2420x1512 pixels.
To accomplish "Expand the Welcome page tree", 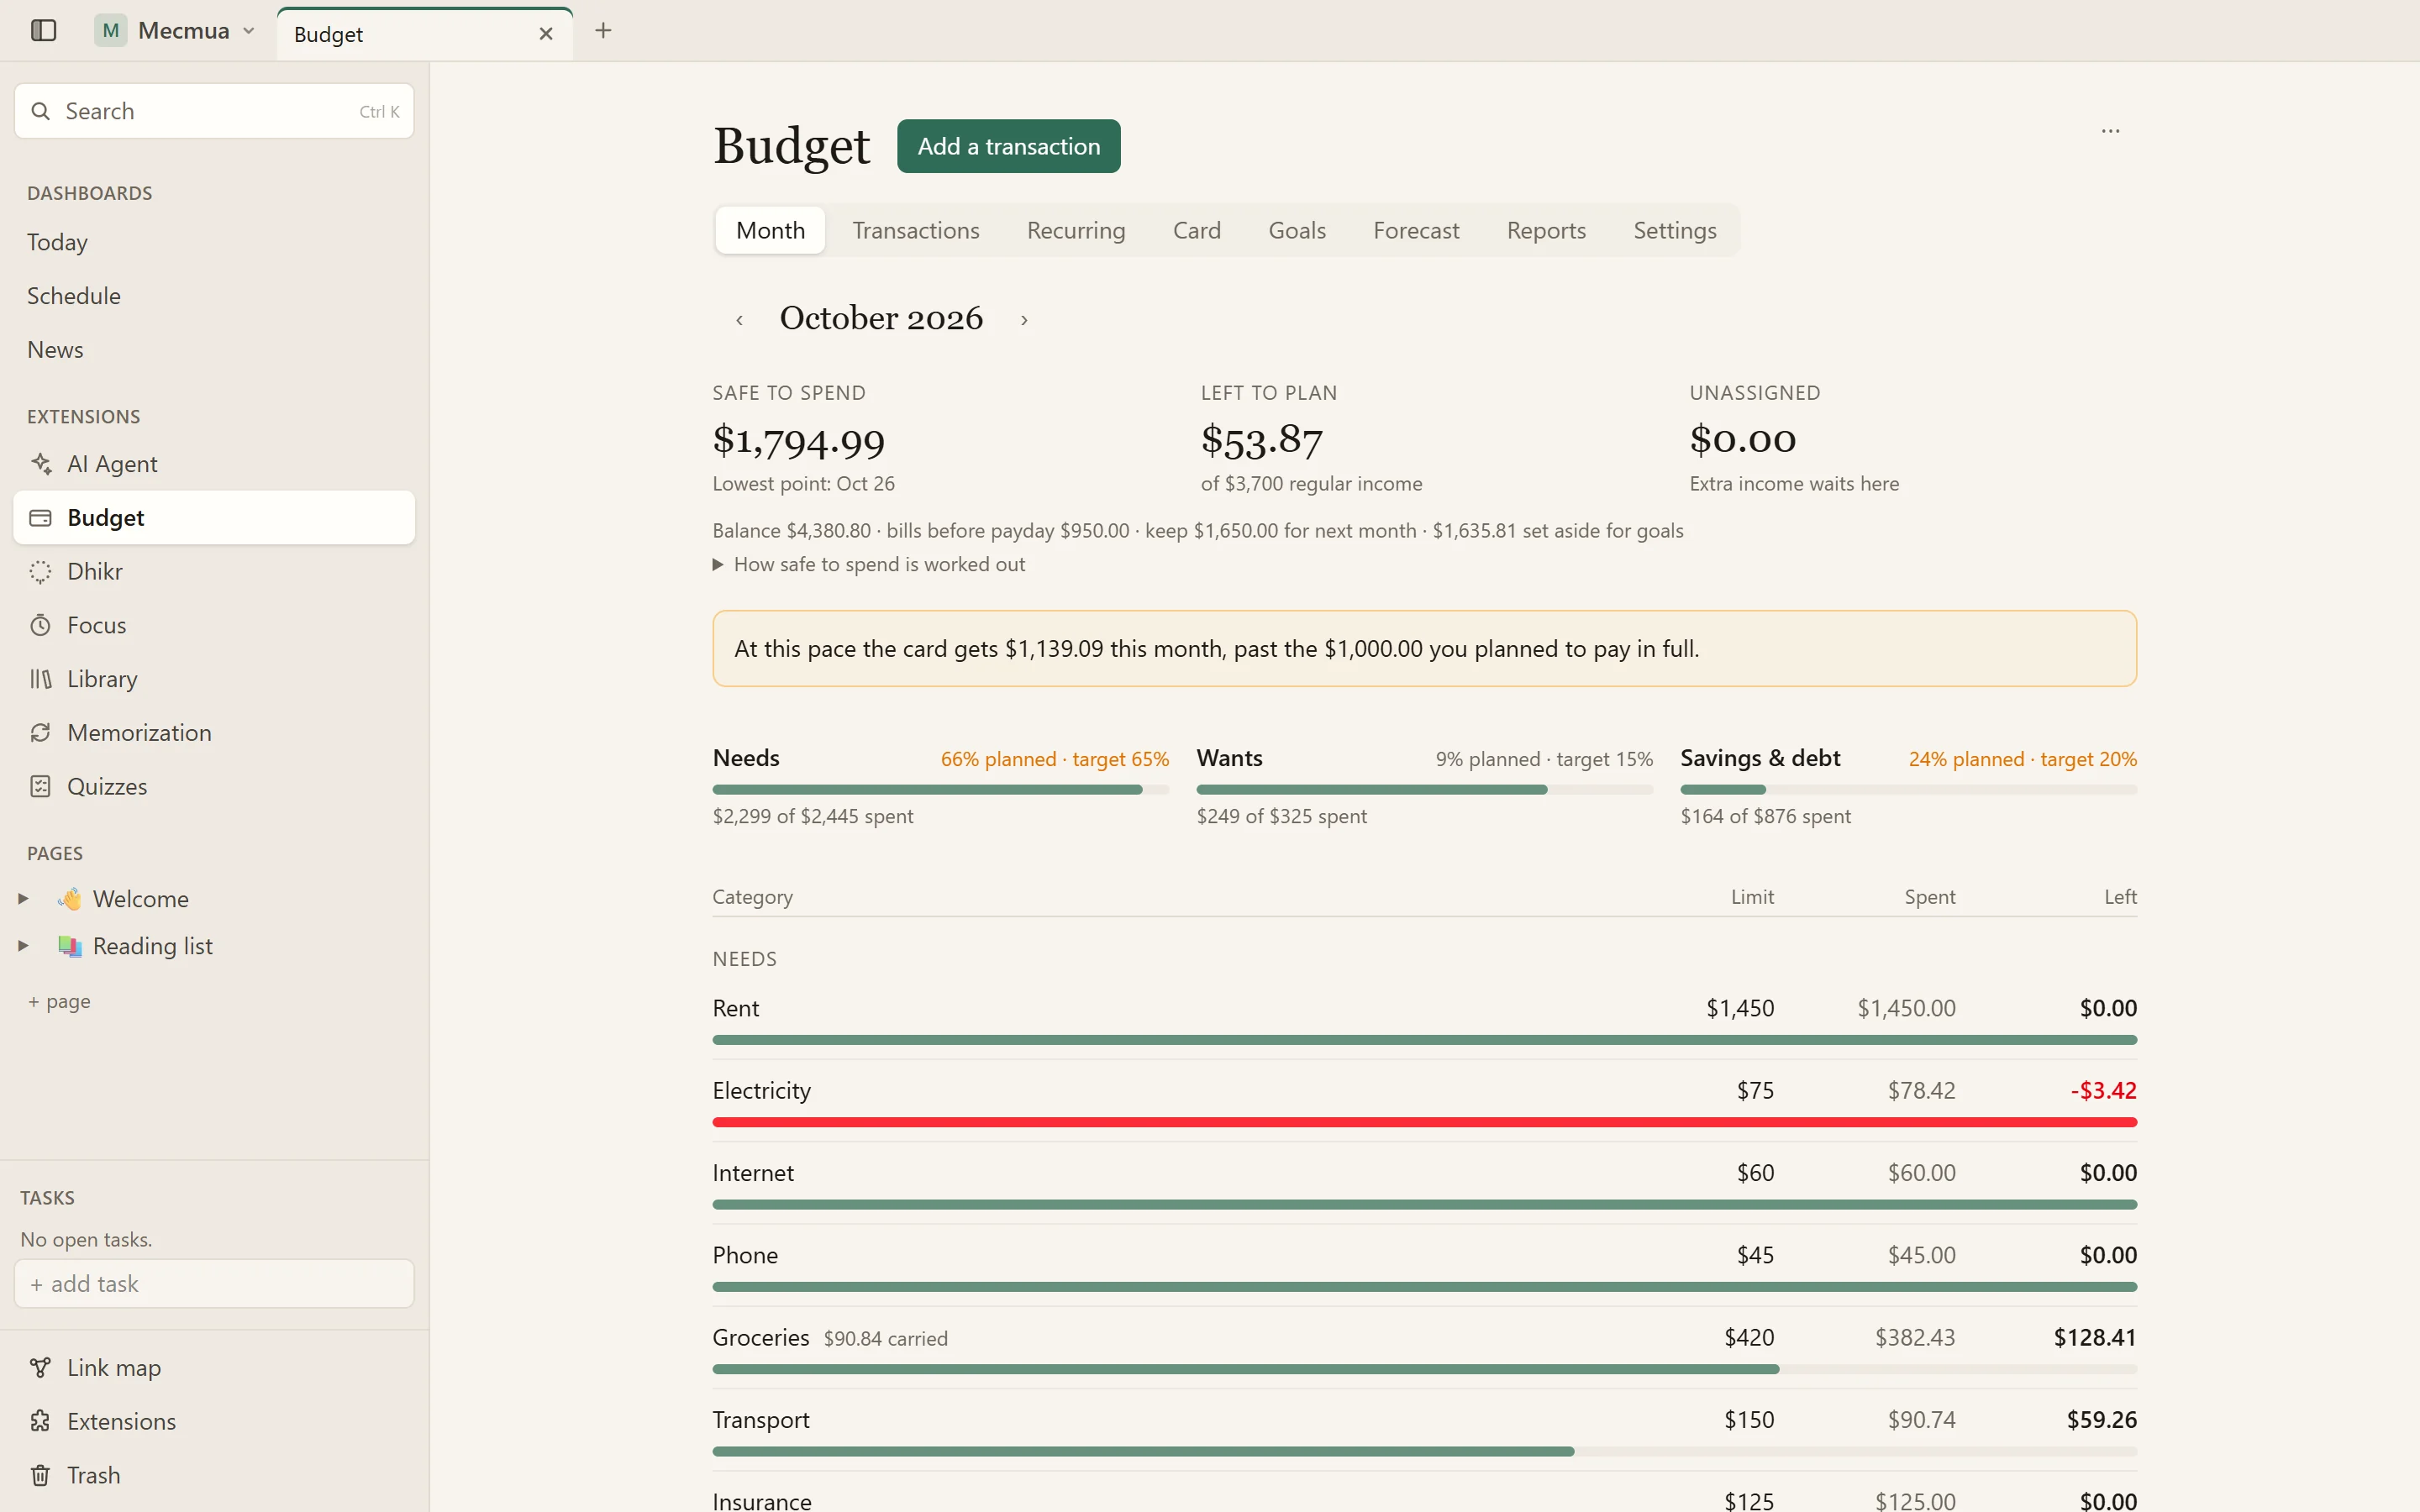I will point(23,899).
